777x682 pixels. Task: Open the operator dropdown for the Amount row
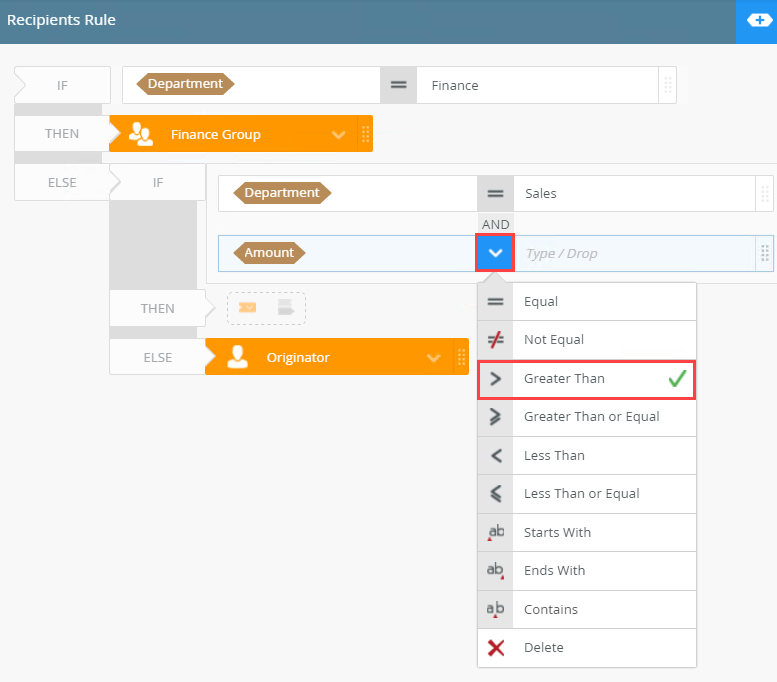click(495, 253)
